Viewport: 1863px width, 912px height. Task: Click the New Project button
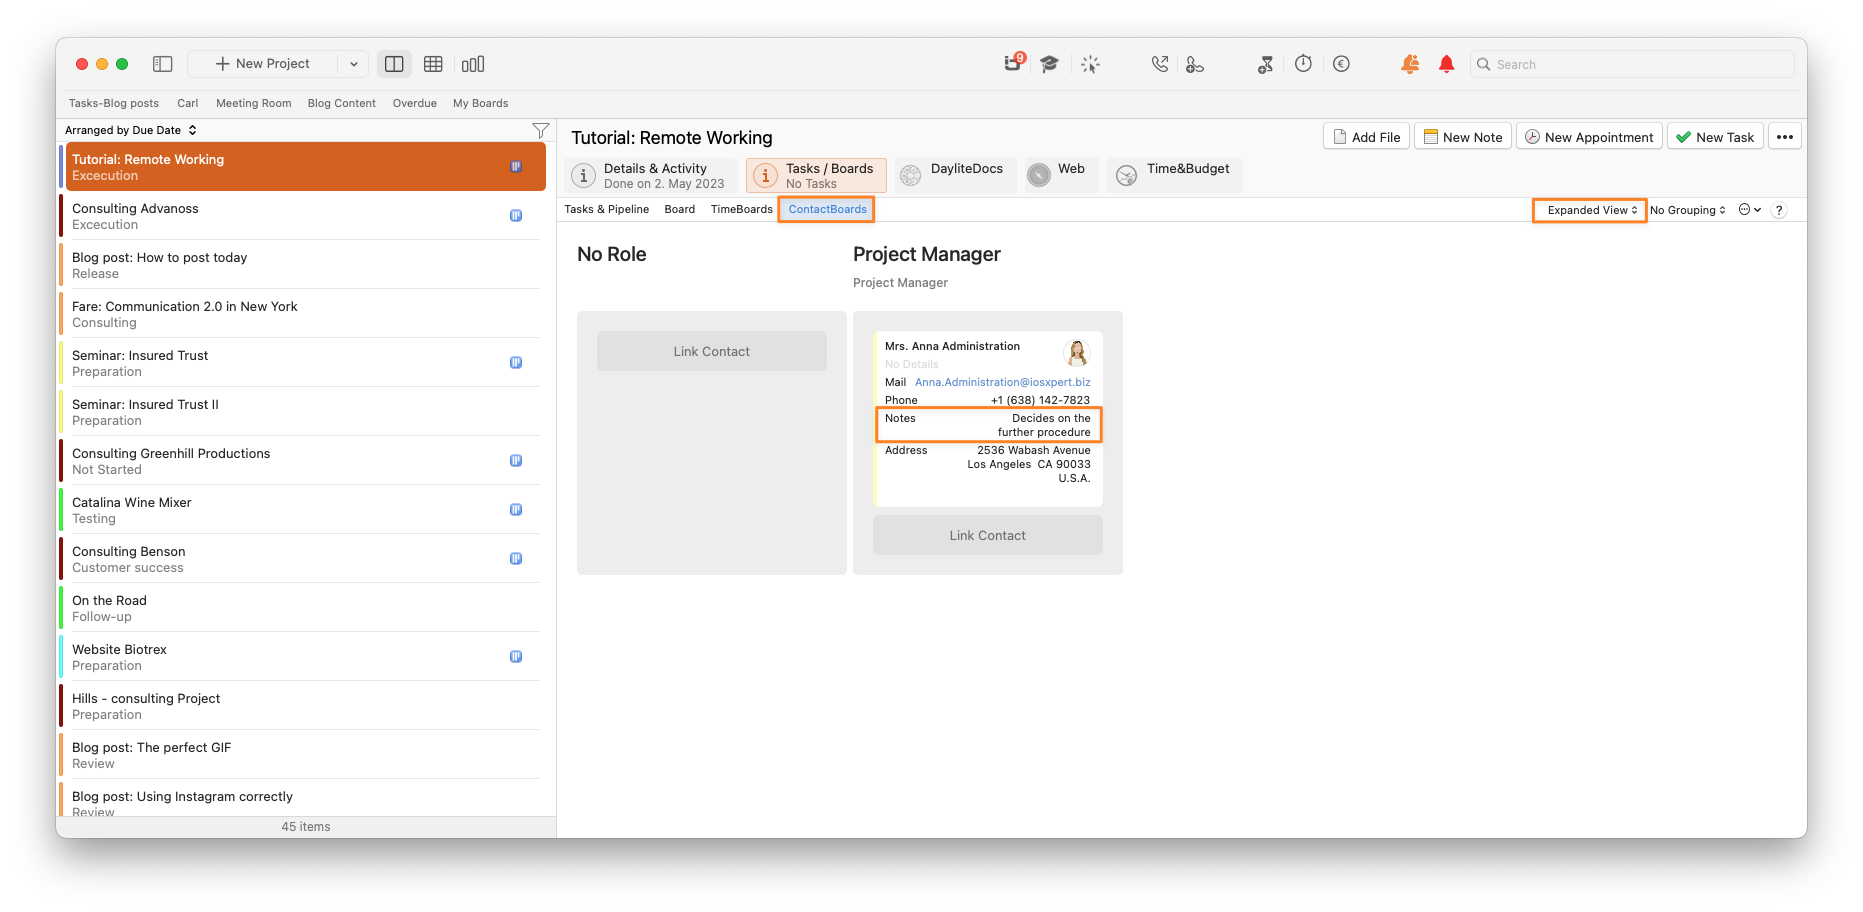click(264, 64)
